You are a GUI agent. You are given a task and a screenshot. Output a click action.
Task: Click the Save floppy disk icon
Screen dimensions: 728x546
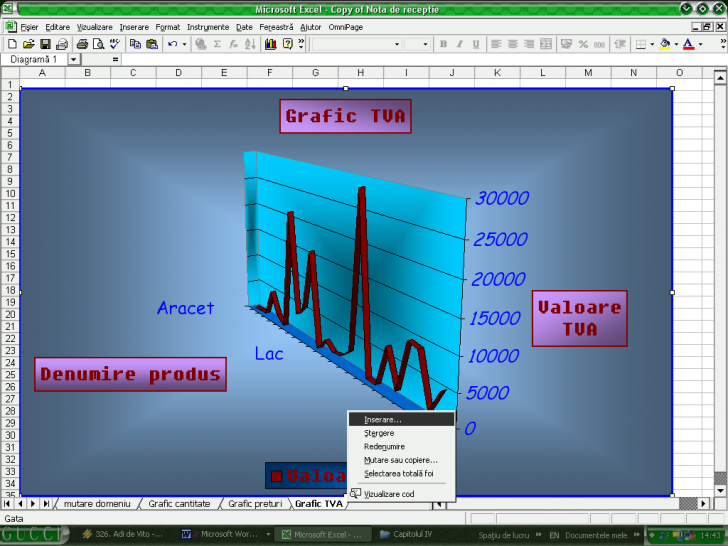pyautogui.click(x=44, y=44)
